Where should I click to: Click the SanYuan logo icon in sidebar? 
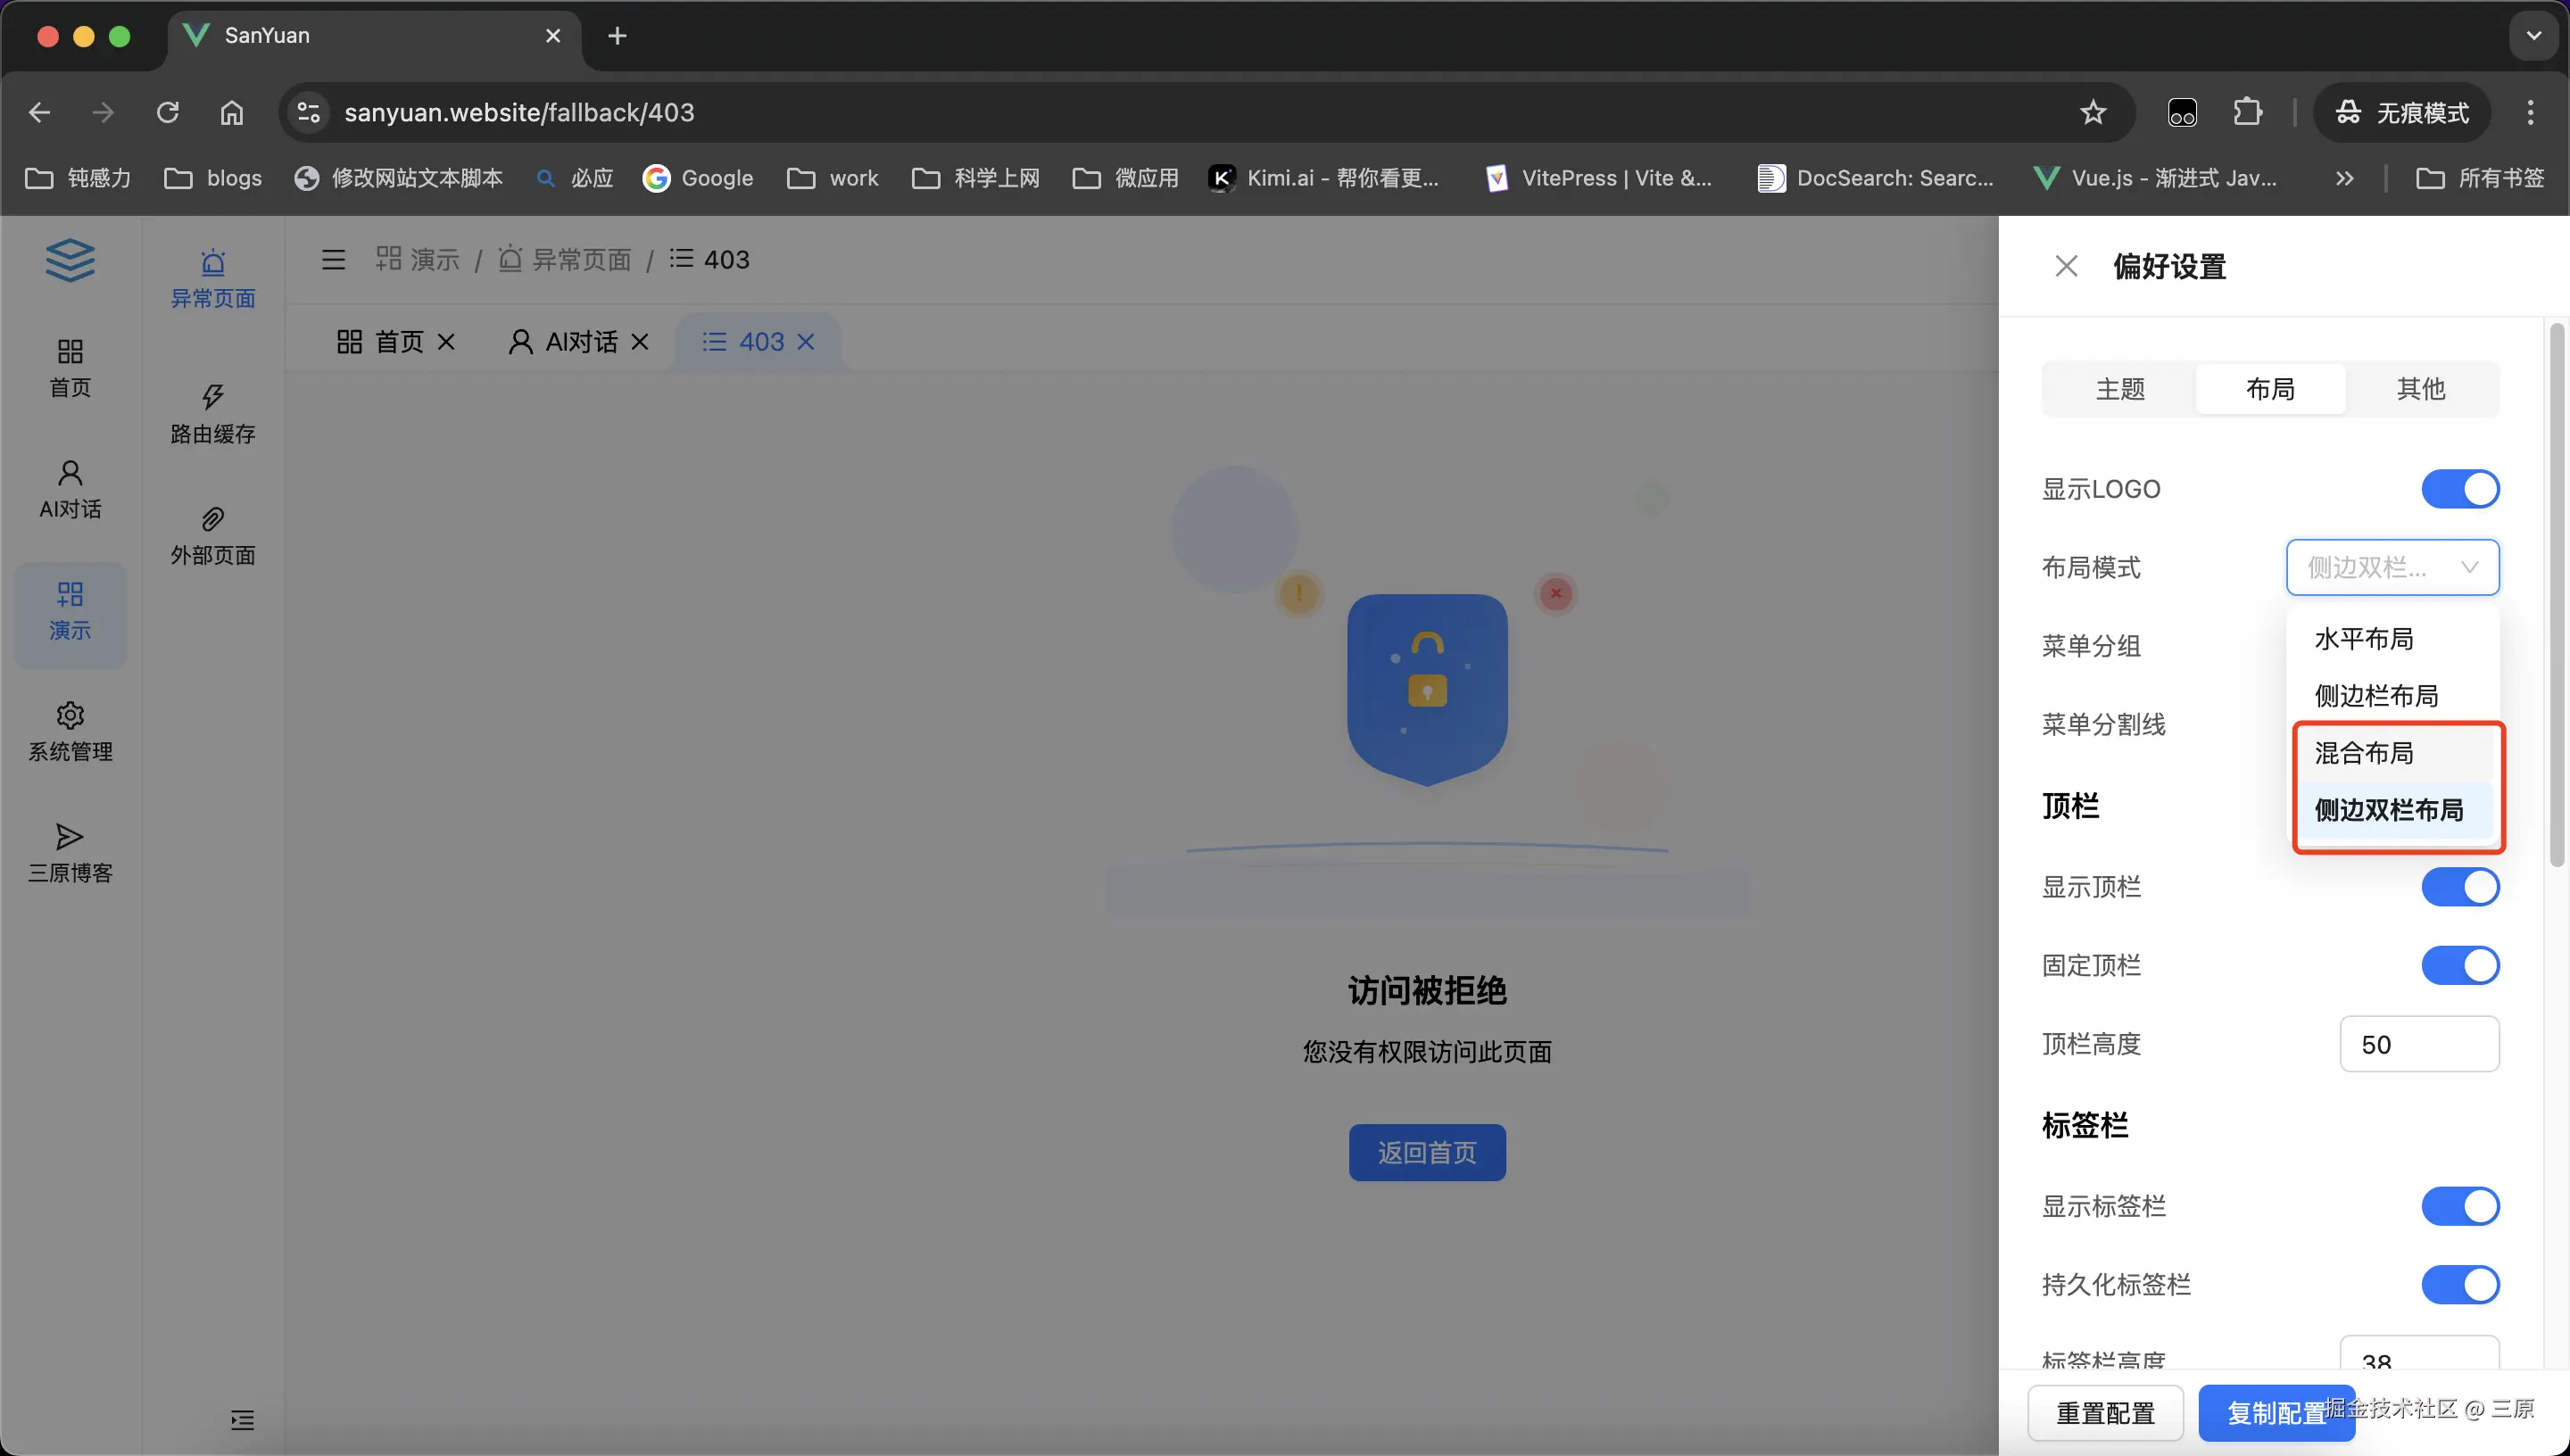pyautogui.click(x=69, y=260)
